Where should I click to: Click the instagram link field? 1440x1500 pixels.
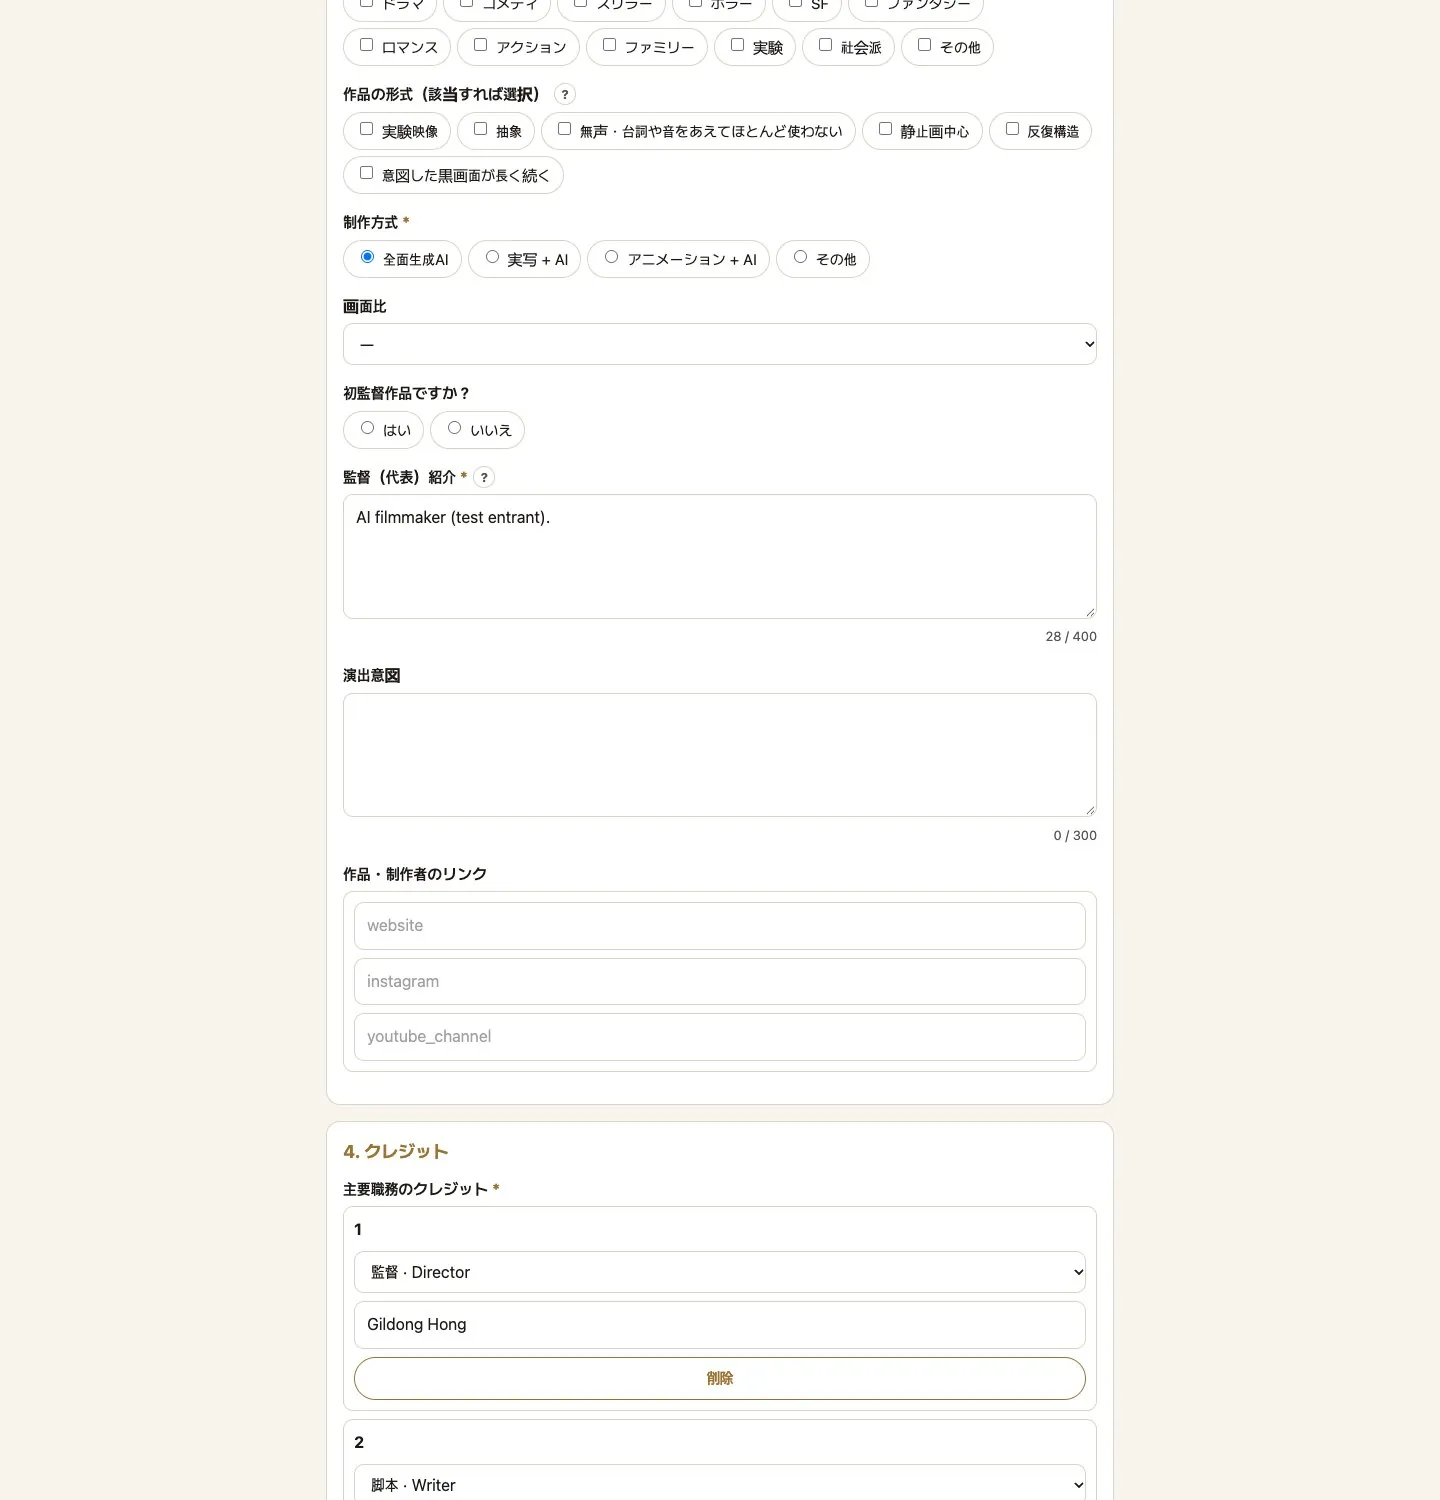720,982
